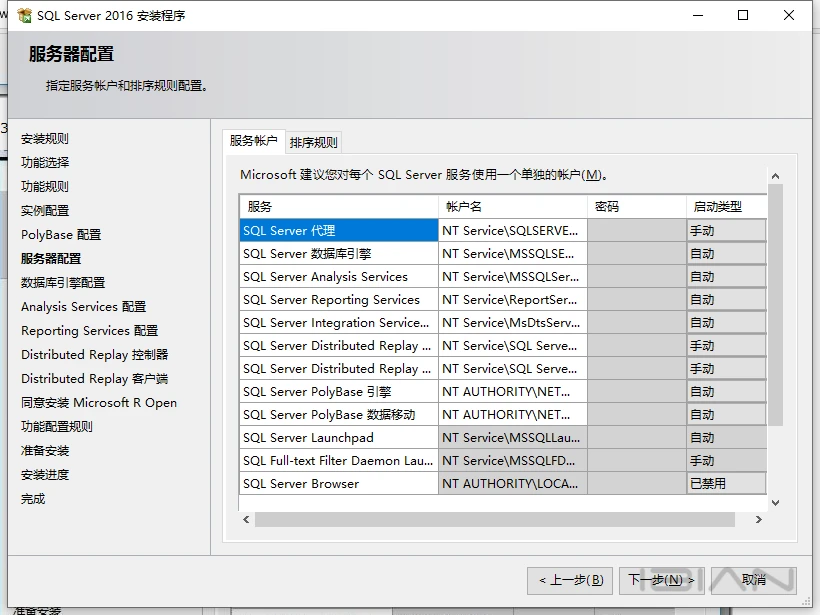Open the 排序规则 tab
This screenshot has height=615, width=820.
click(313, 142)
